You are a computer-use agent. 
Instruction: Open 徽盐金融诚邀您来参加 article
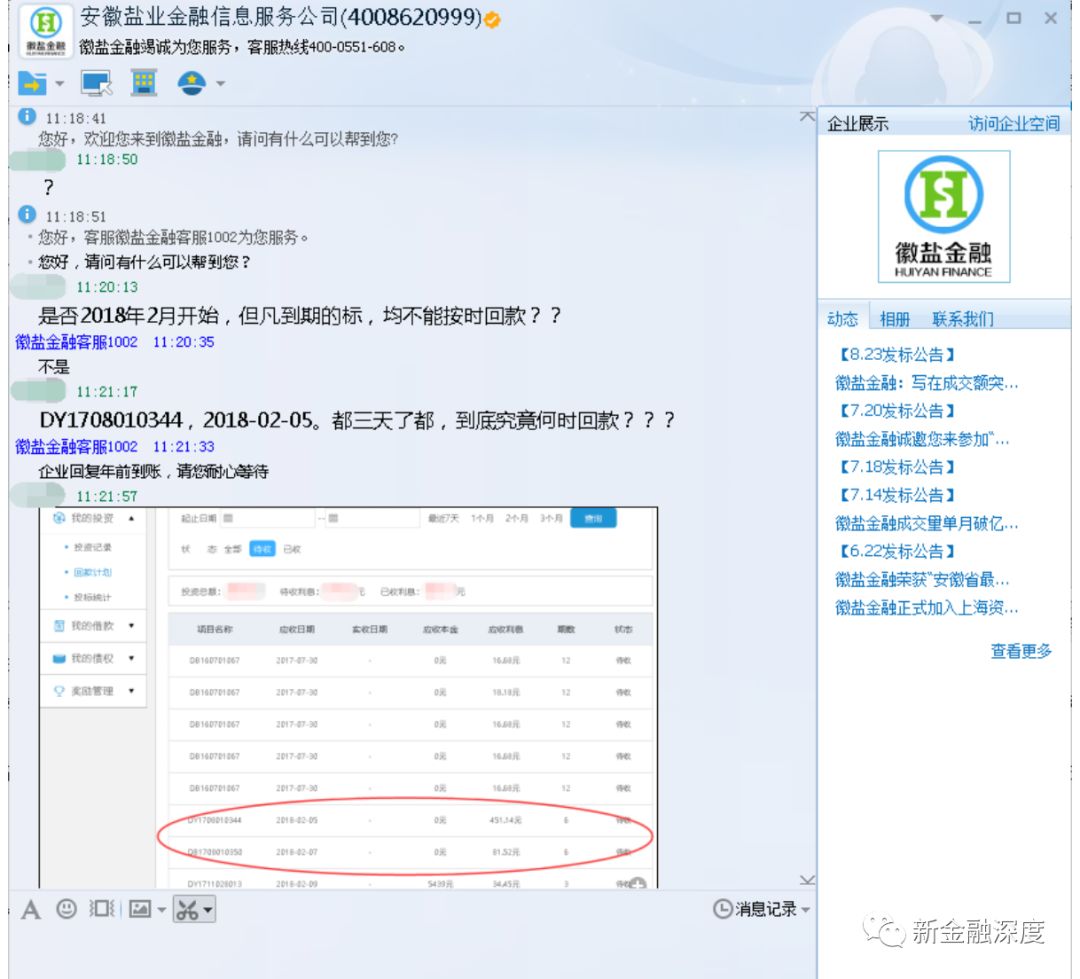pyautogui.click(x=922, y=440)
